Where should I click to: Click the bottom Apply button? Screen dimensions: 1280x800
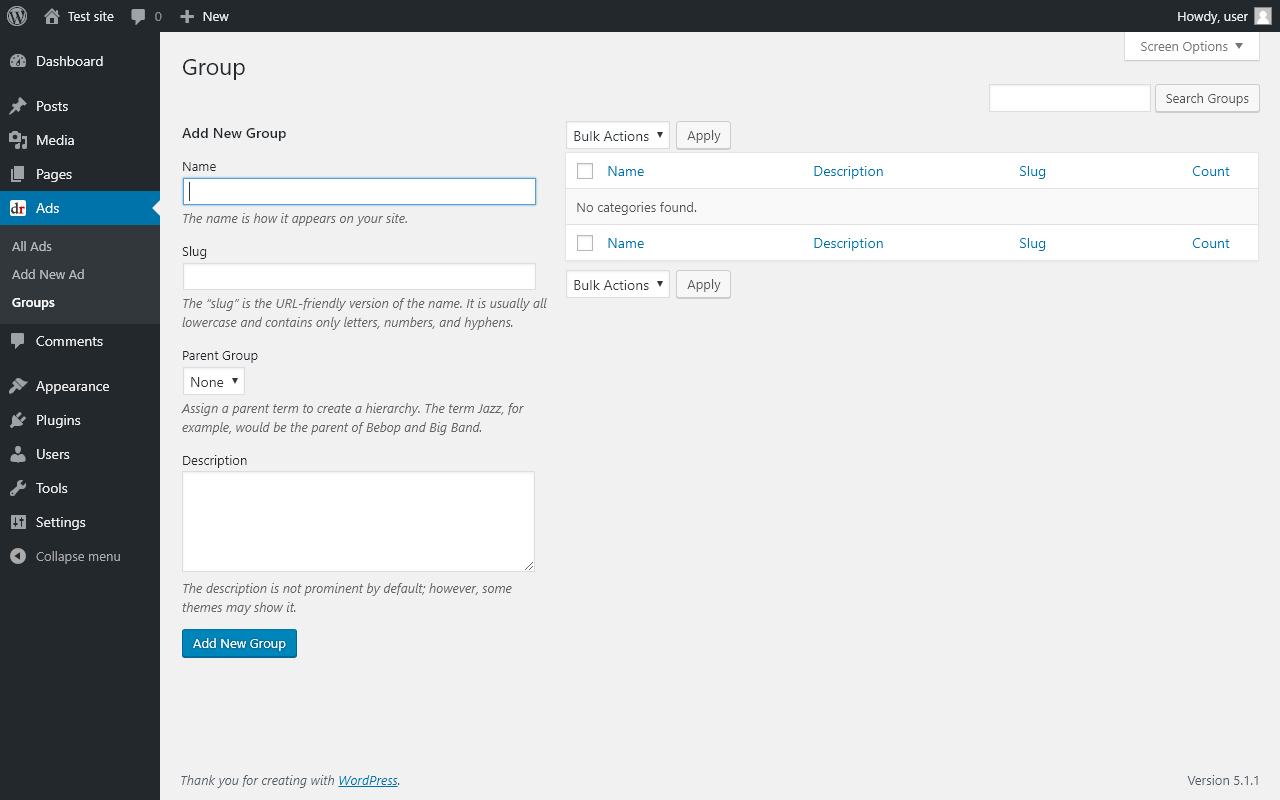click(x=704, y=285)
